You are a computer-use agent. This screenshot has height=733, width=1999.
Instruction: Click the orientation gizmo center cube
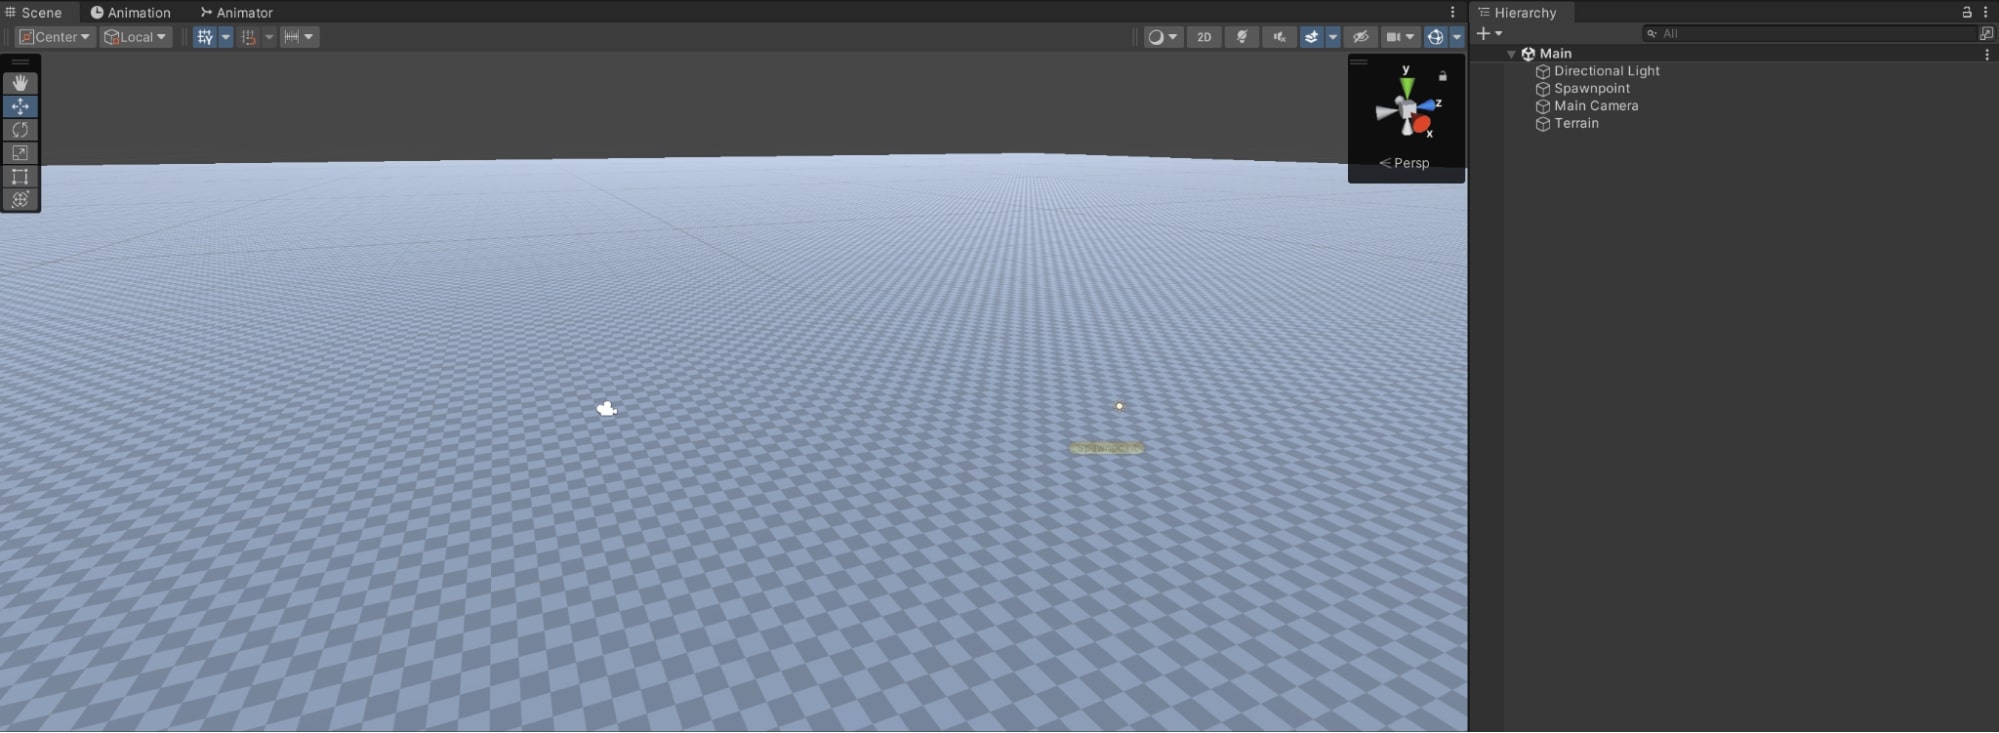[x=1407, y=108]
